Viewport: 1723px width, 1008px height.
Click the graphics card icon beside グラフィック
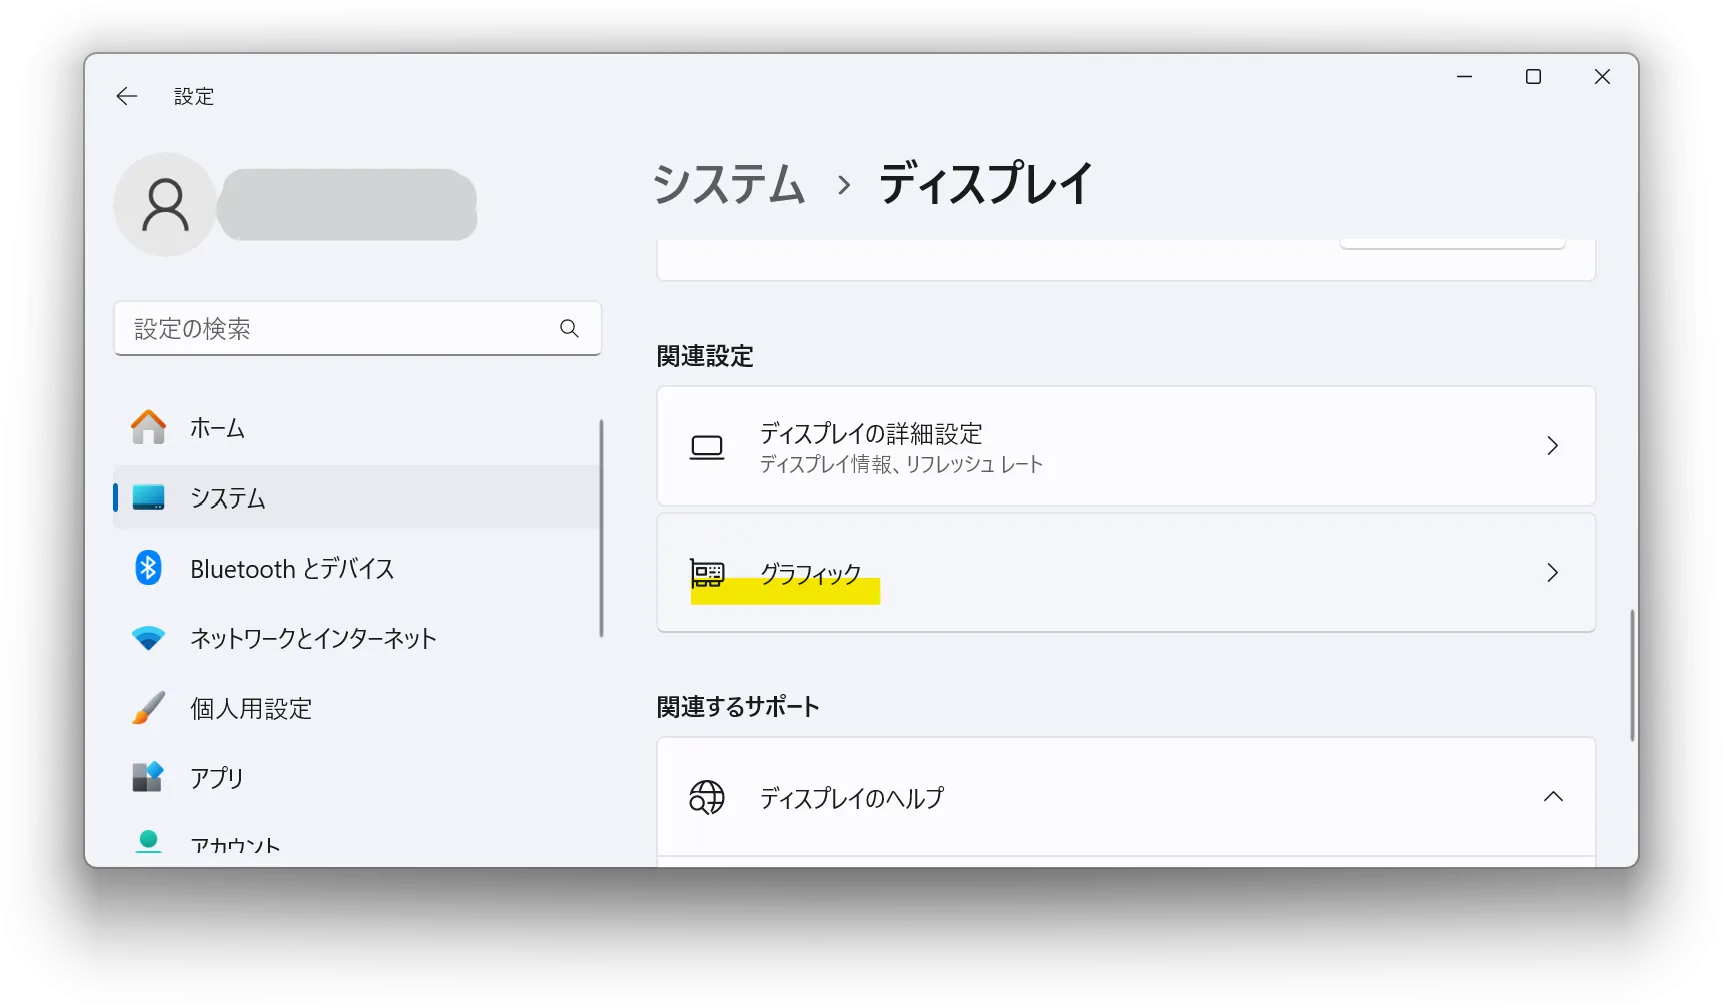pos(707,573)
